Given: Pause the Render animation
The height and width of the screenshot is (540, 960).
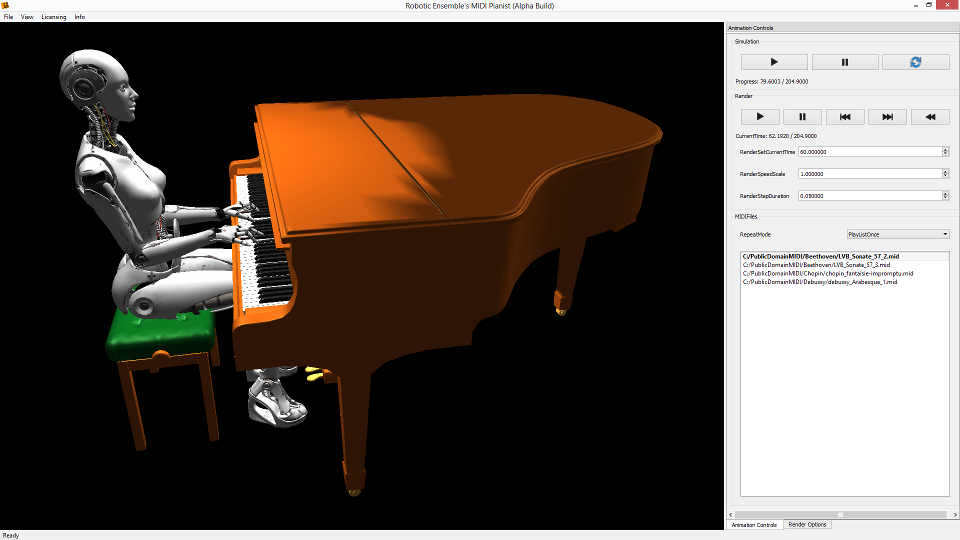Looking at the screenshot, I should pos(802,116).
